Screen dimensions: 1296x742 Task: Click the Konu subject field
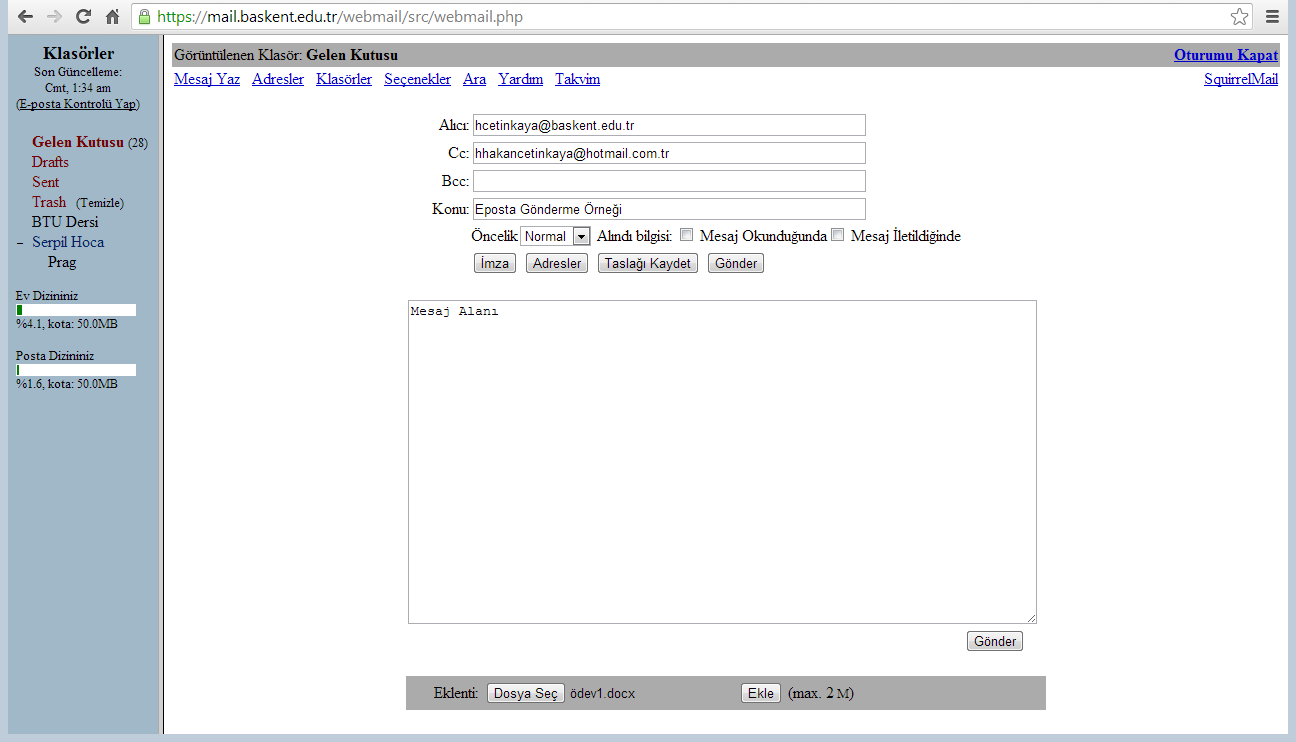pos(669,209)
